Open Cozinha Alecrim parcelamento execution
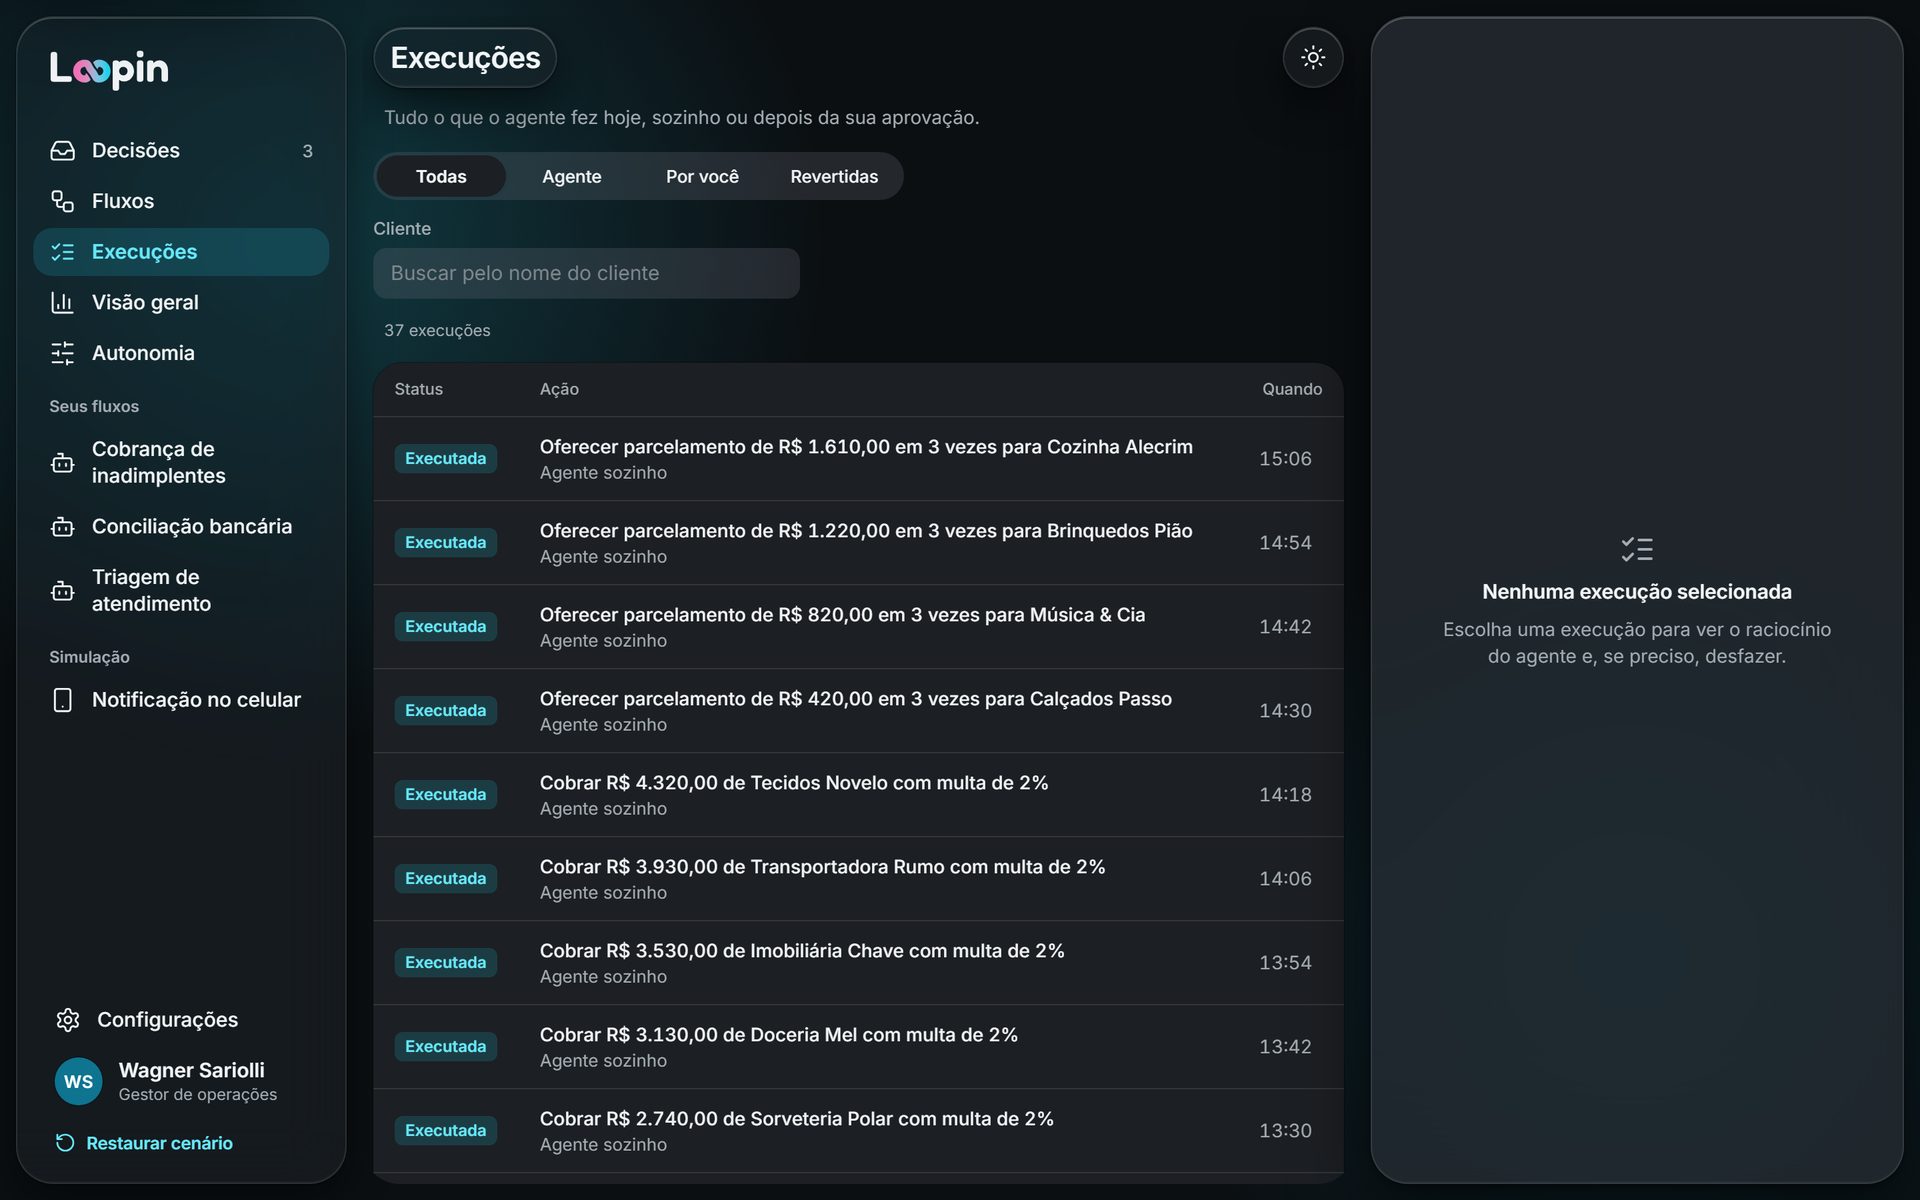 point(858,459)
